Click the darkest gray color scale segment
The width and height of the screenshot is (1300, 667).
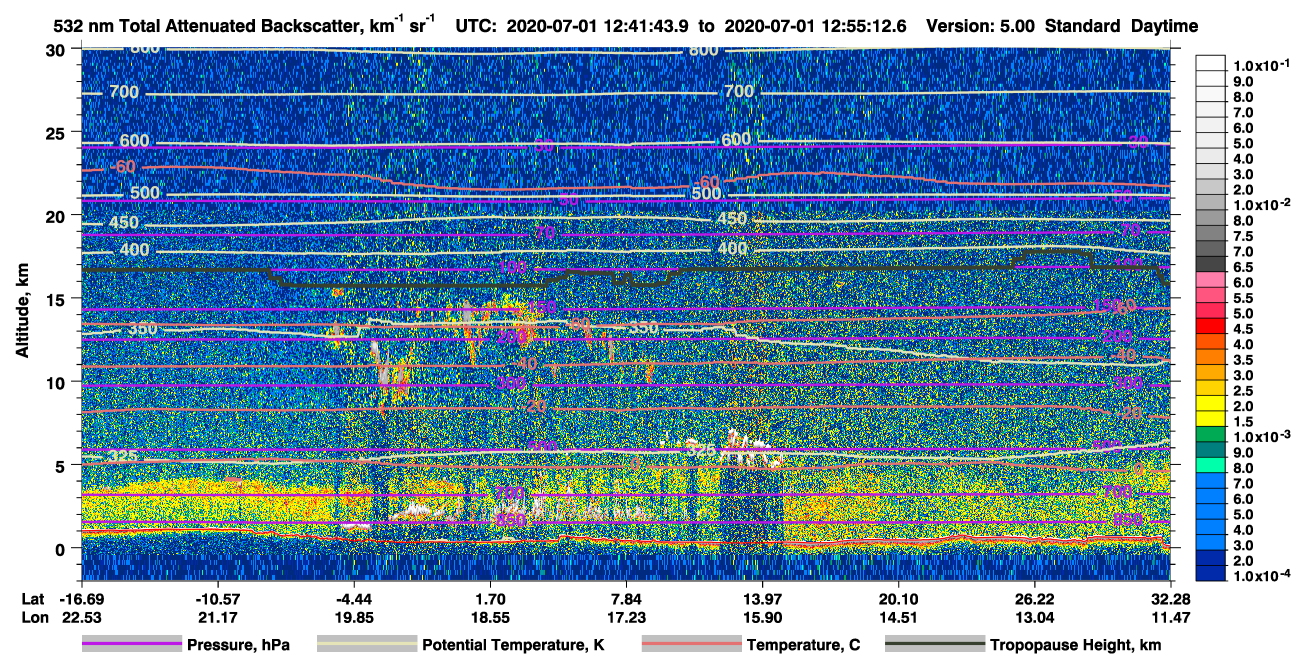coord(1210,263)
